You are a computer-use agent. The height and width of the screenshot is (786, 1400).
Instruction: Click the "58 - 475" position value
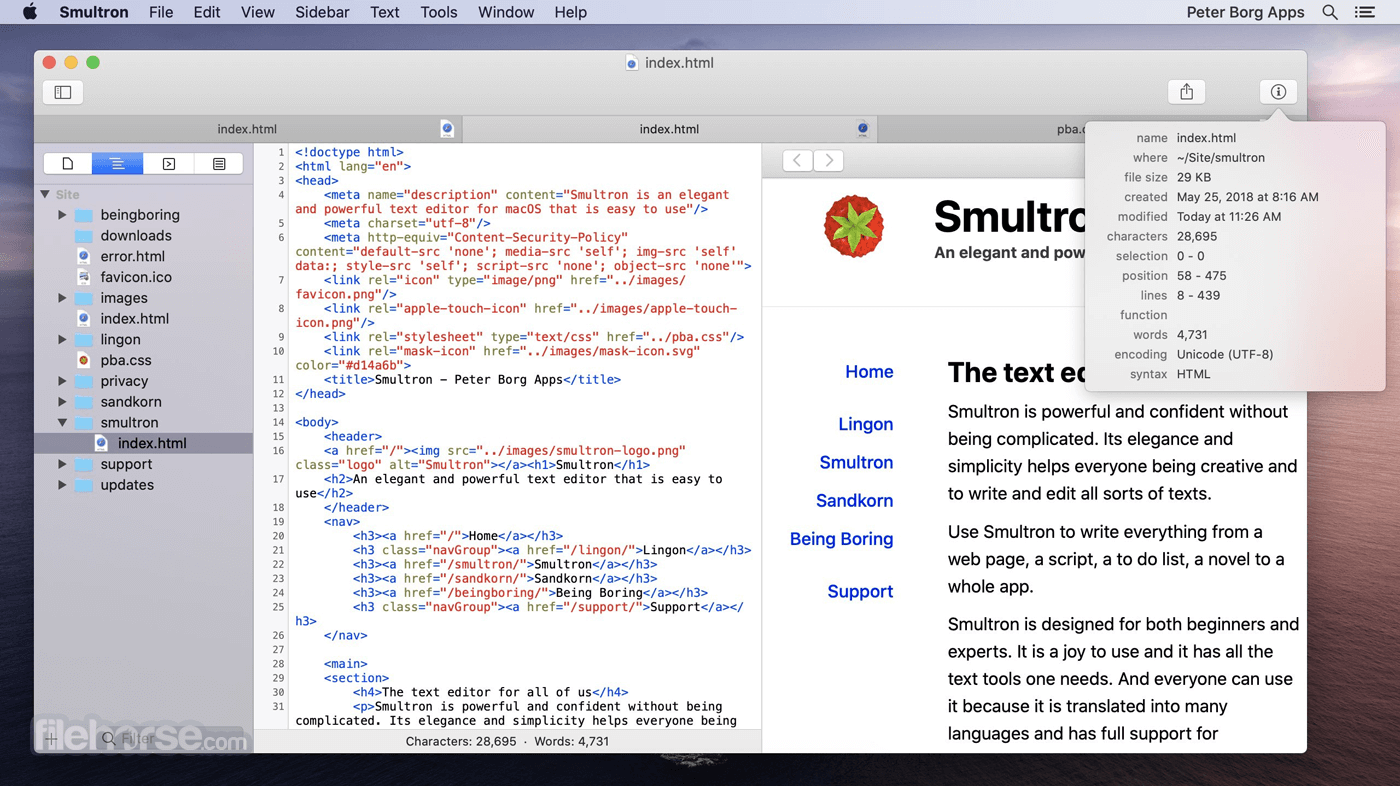[1202, 276]
